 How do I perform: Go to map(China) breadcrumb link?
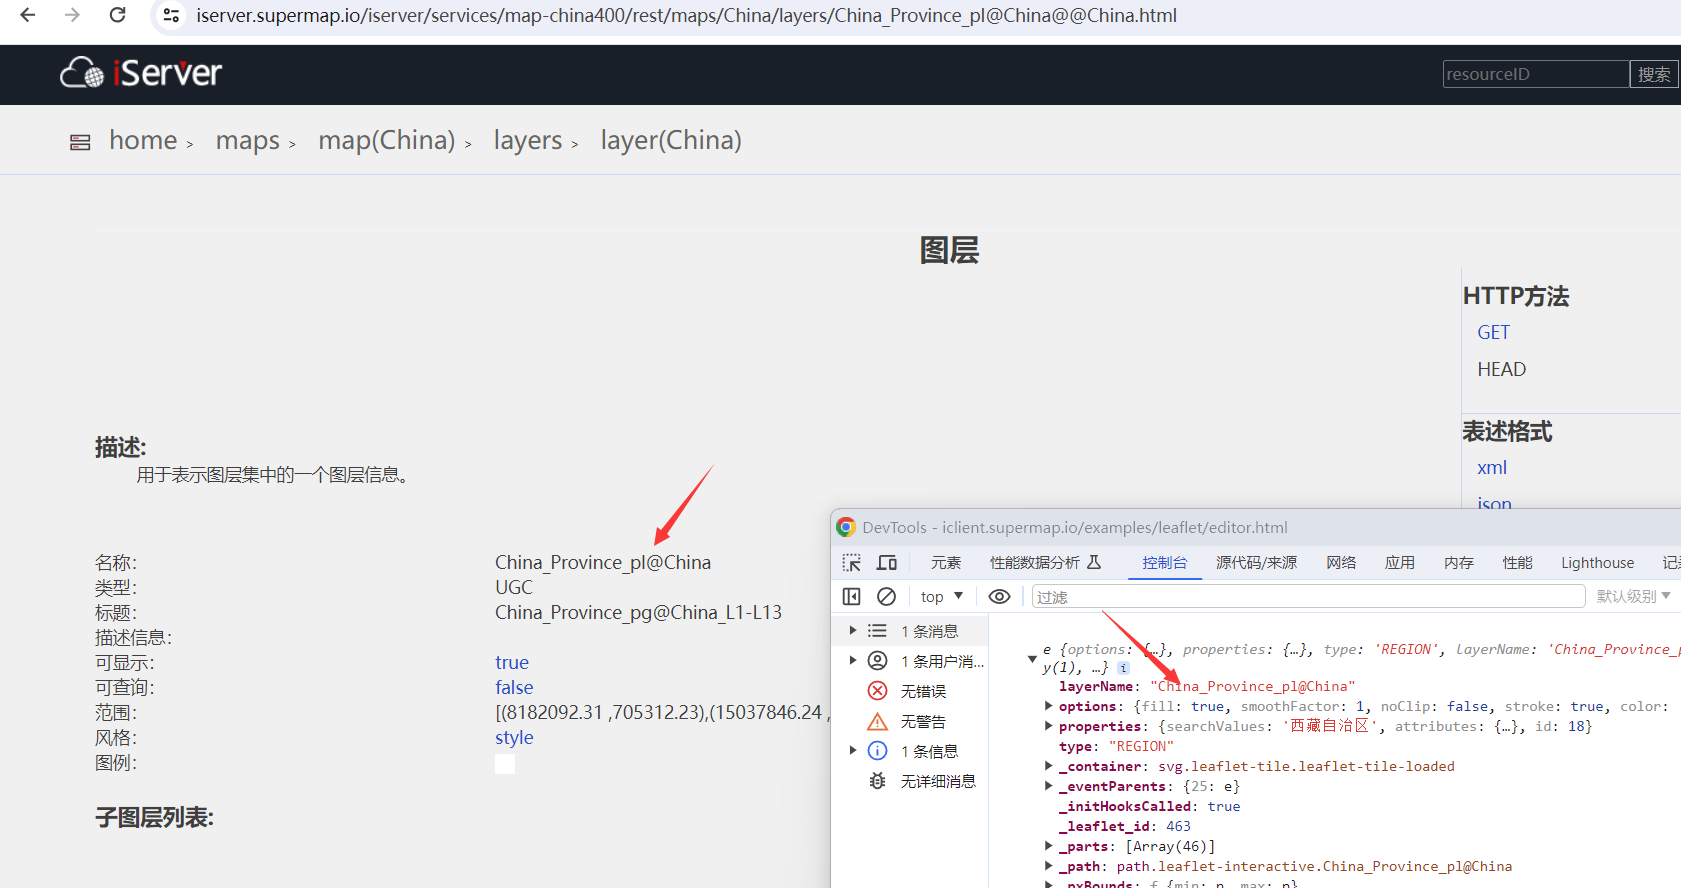click(x=387, y=140)
